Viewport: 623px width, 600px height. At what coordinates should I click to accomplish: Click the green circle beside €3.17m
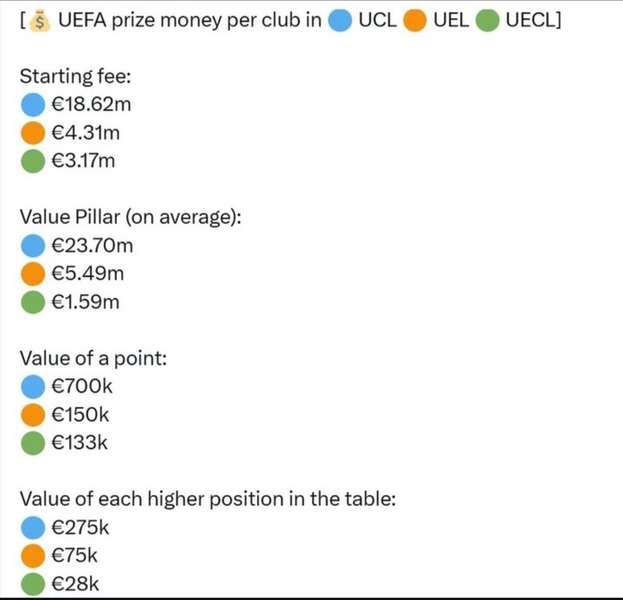(x=33, y=161)
